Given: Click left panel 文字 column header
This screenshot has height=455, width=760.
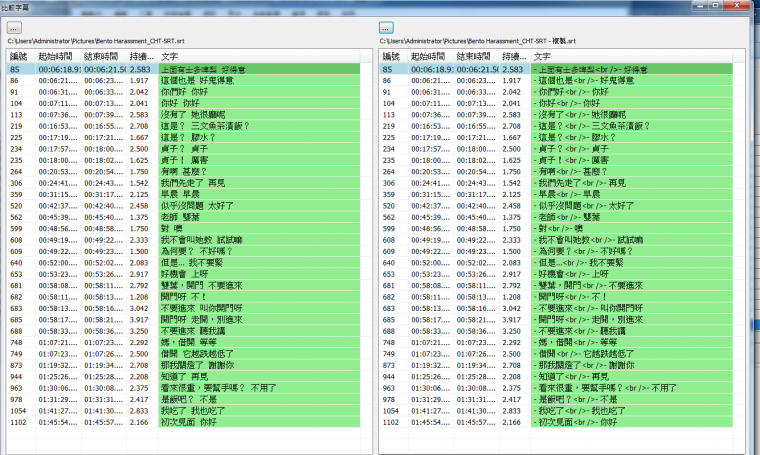Looking at the screenshot, I should [259, 56].
